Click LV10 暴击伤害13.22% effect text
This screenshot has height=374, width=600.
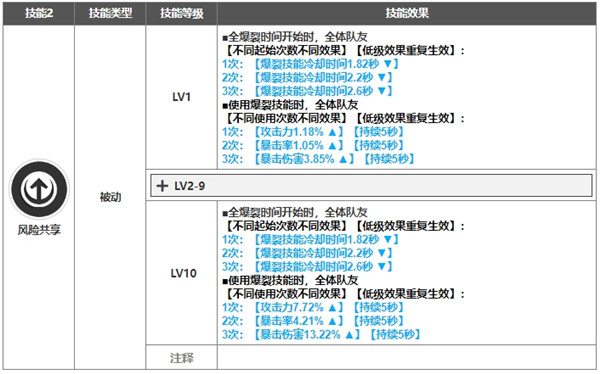click(x=307, y=335)
